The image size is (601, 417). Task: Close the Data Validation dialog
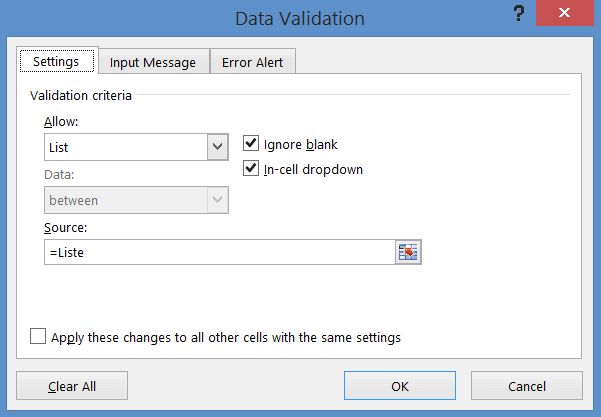tap(571, 14)
